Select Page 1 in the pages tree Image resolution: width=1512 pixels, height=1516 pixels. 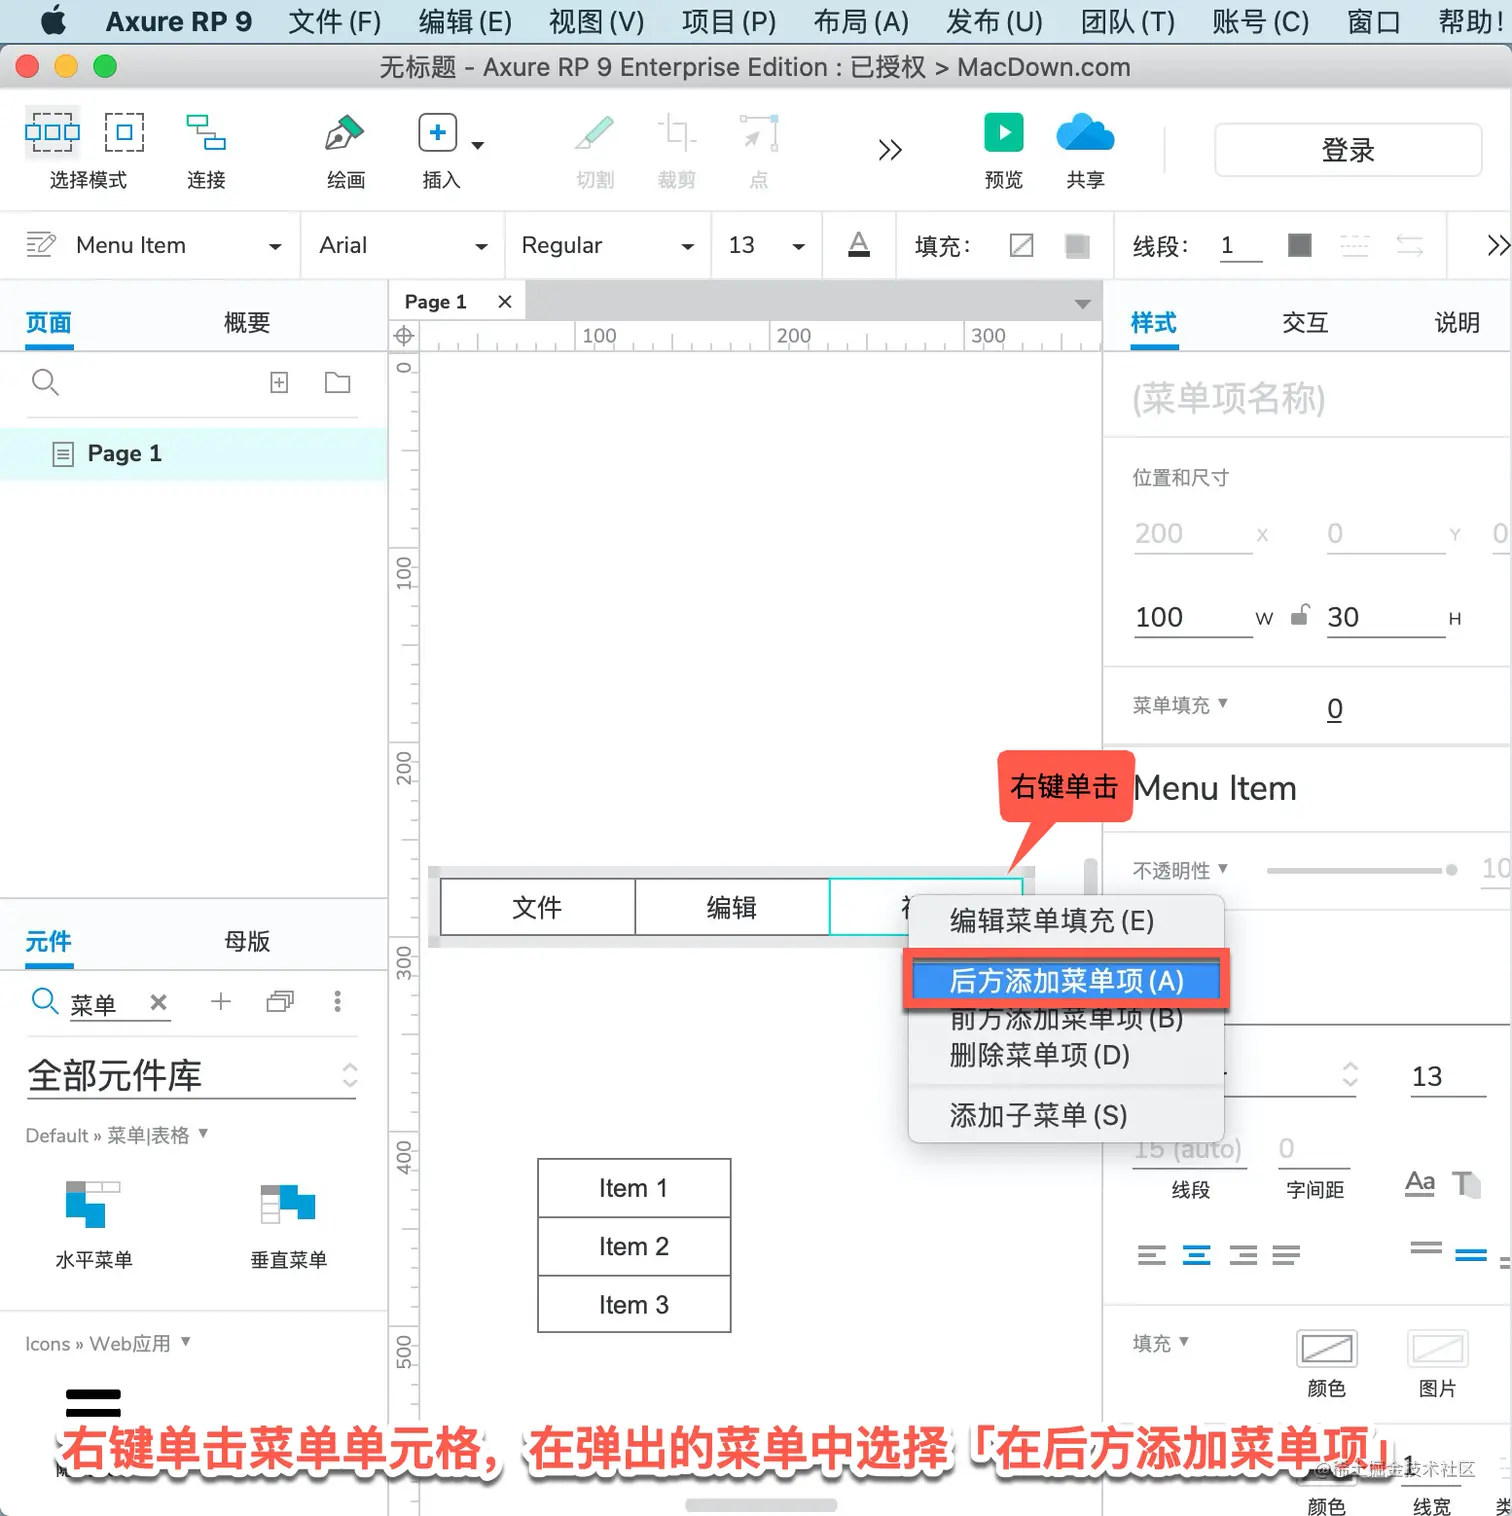coord(193,454)
